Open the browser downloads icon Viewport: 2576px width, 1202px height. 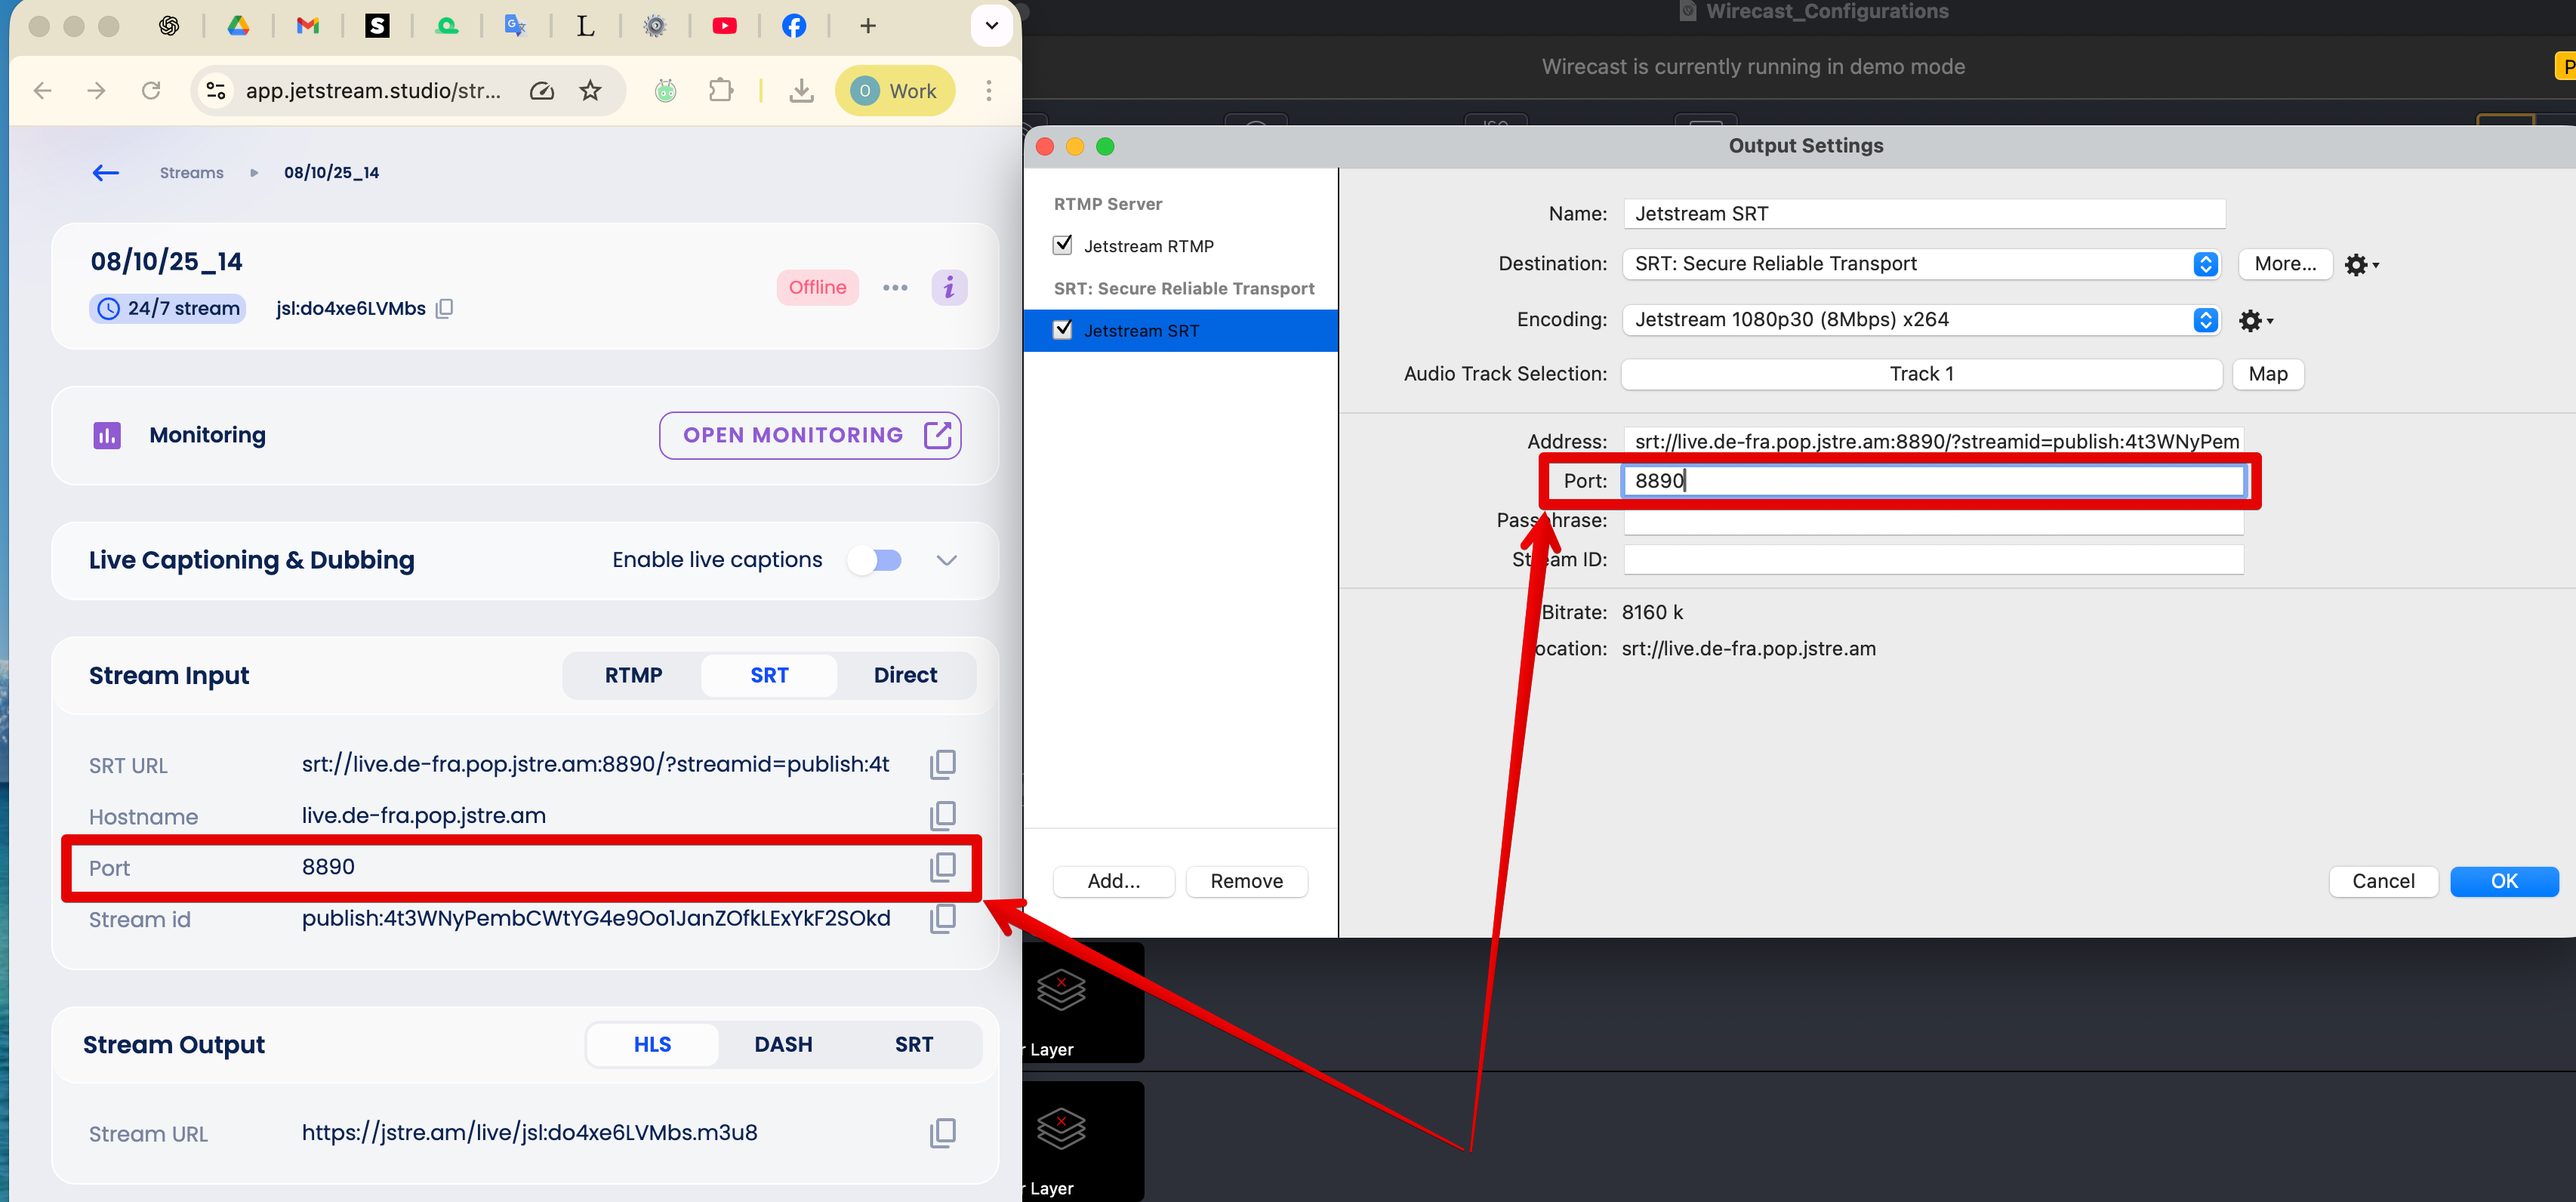pyautogui.click(x=801, y=91)
